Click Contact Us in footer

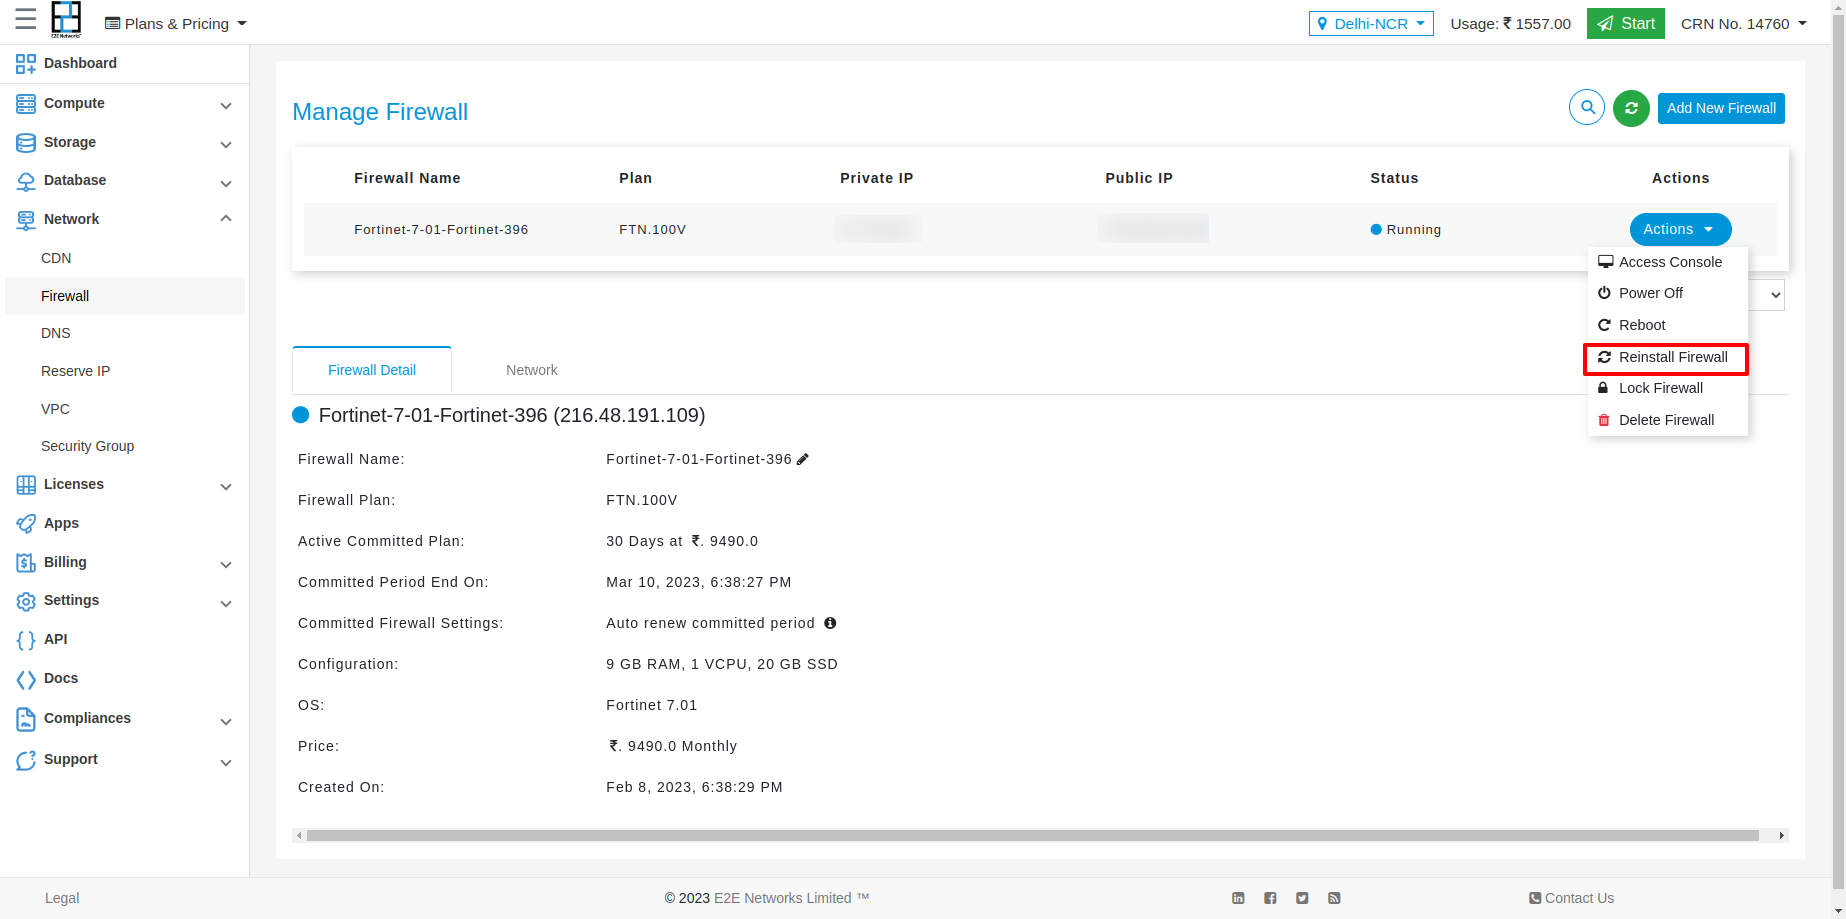1571,898
